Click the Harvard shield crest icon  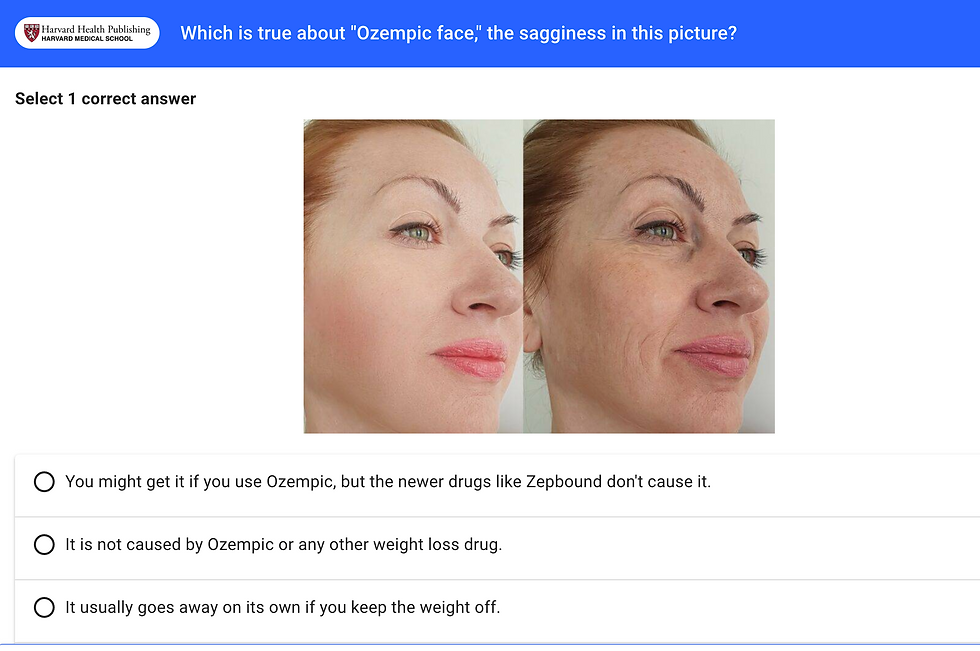tap(31, 32)
